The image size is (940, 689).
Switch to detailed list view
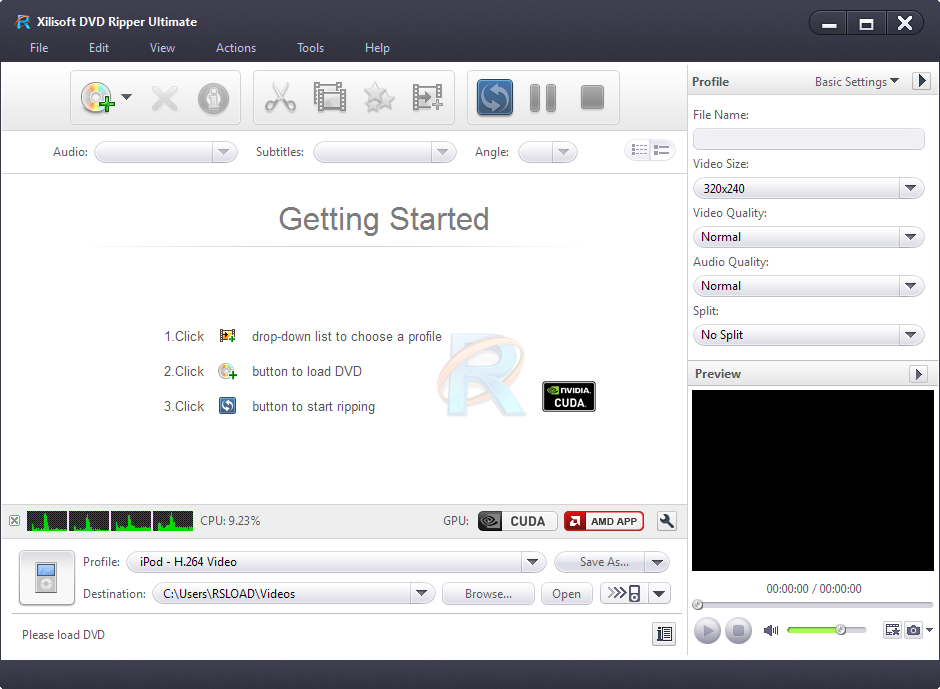point(661,150)
